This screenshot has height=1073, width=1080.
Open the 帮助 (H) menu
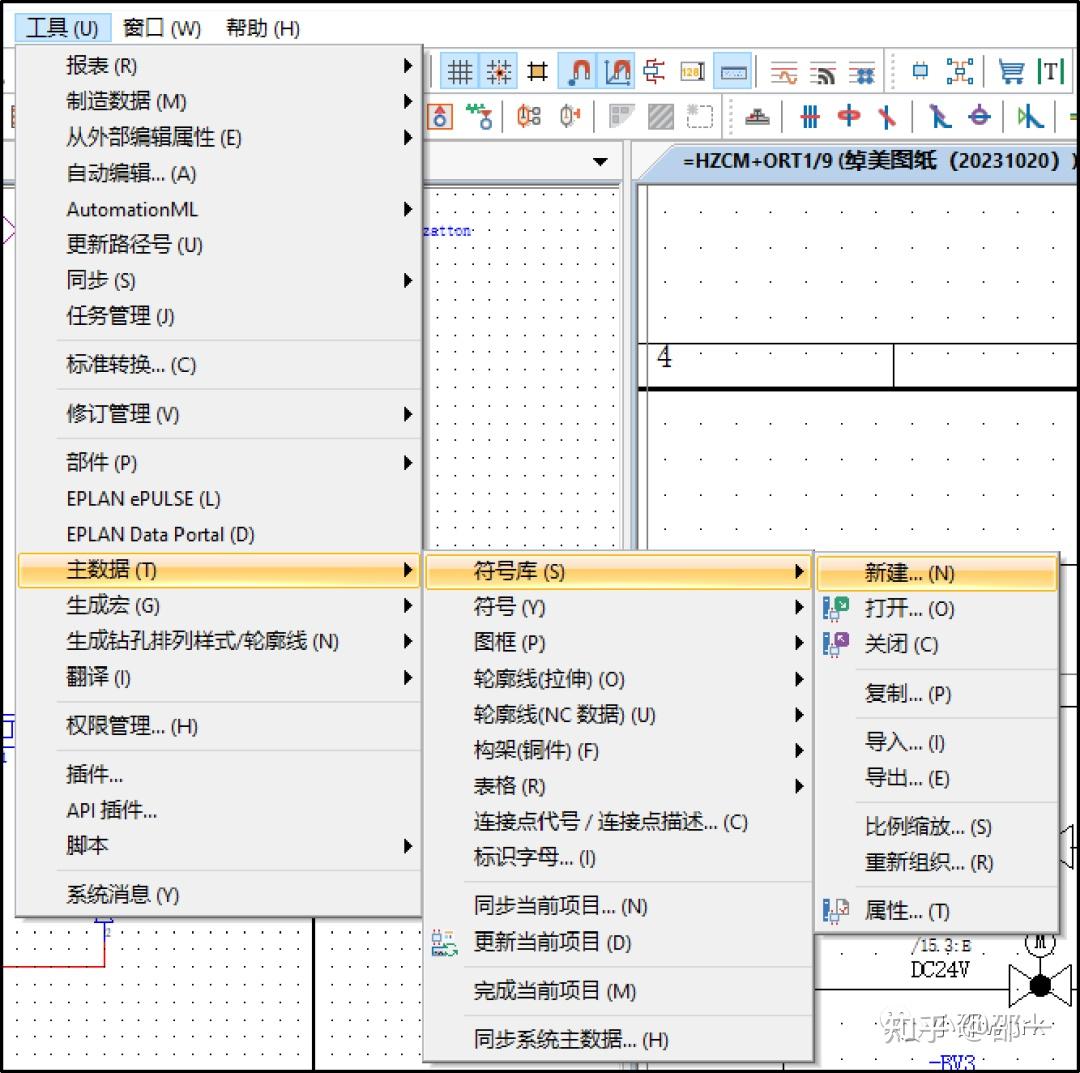point(260,28)
